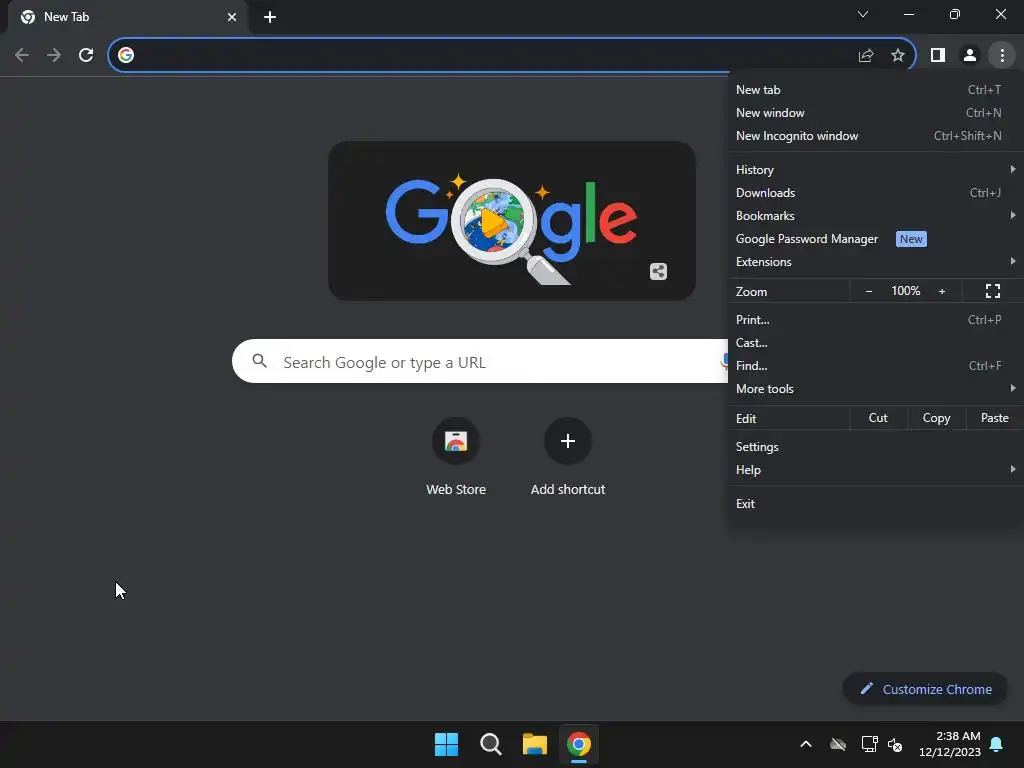Click the muted volume tray icon
The image size is (1024, 768).
(x=895, y=744)
